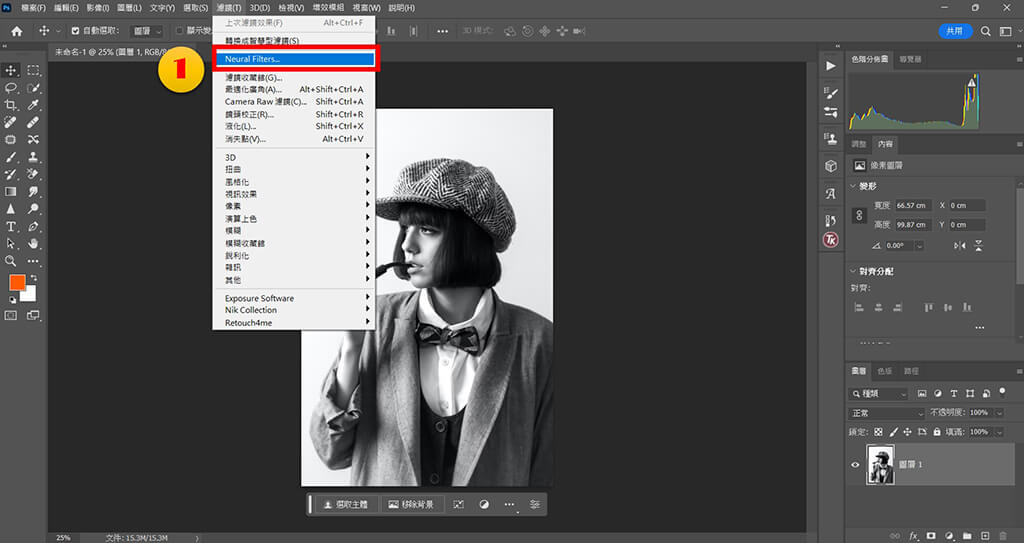The height and width of the screenshot is (543, 1024).
Task: Toggle link width and height chain
Action: click(859, 215)
